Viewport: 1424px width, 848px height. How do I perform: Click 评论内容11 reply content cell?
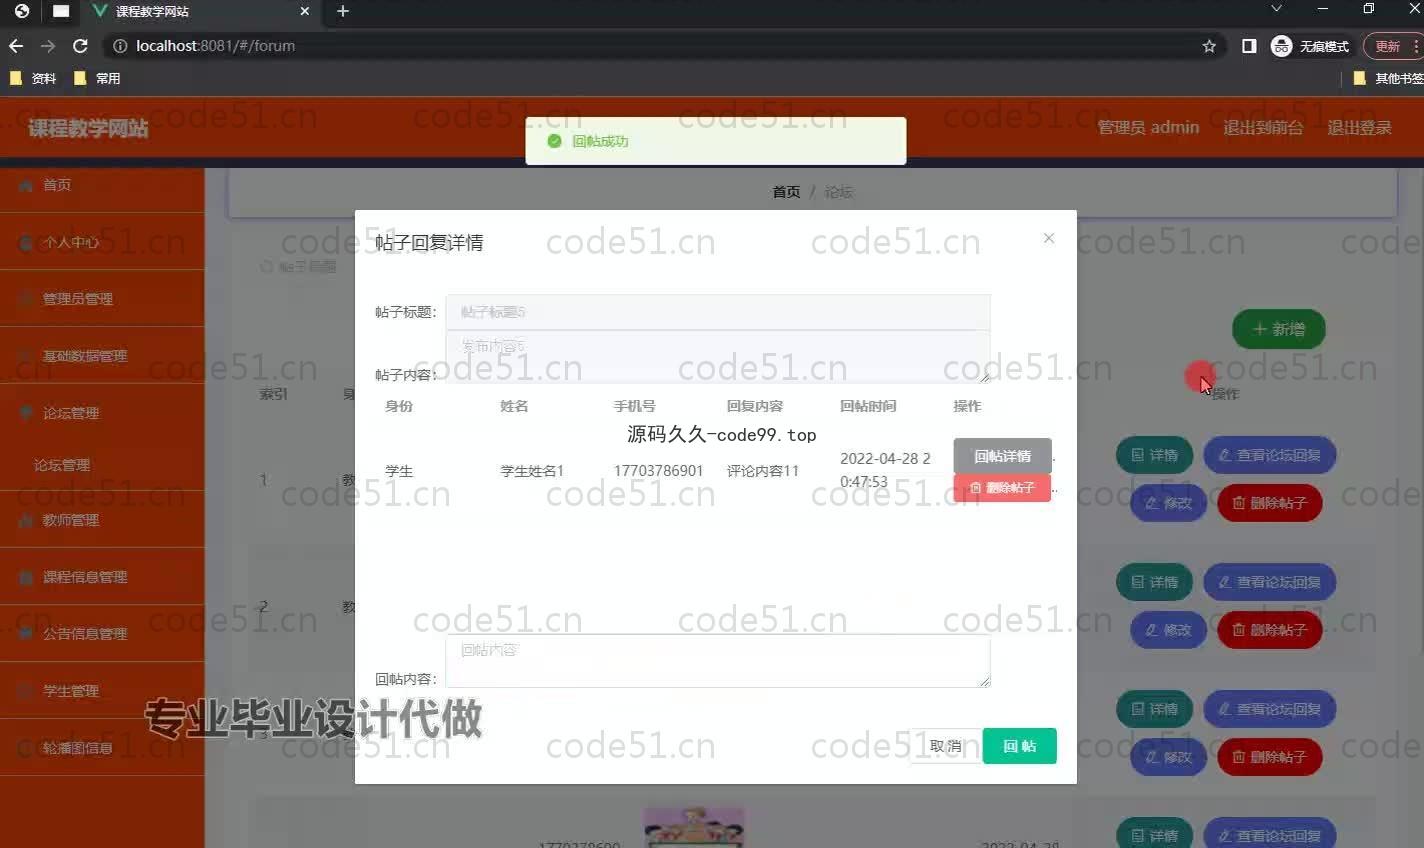click(x=763, y=471)
